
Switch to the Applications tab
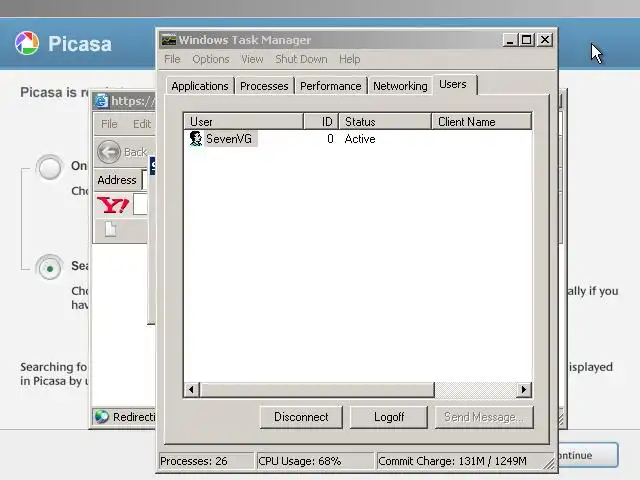pos(200,86)
